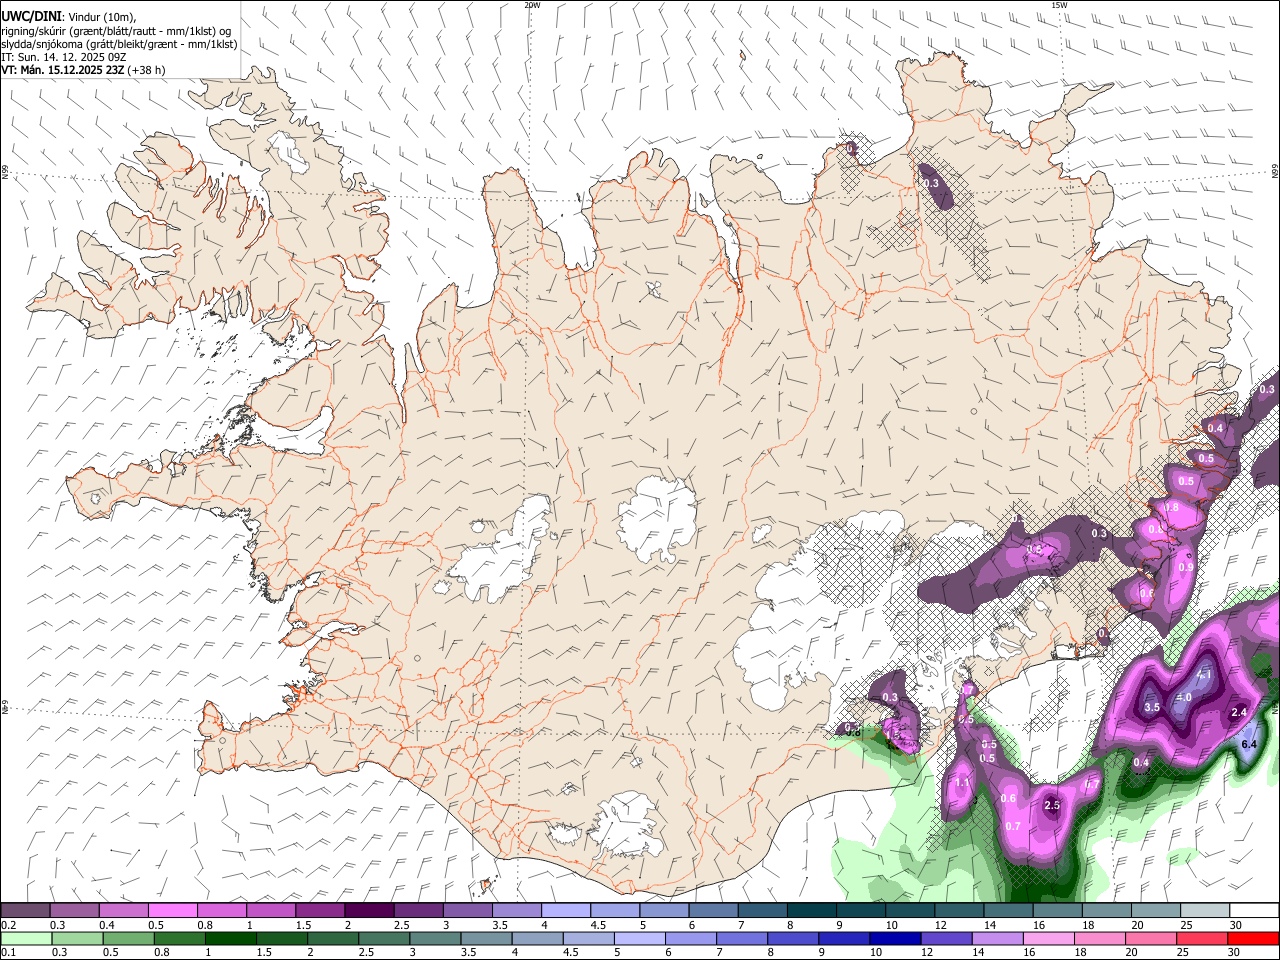Click the '0.9' snowfall value on the east coast

(x=1186, y=567)
